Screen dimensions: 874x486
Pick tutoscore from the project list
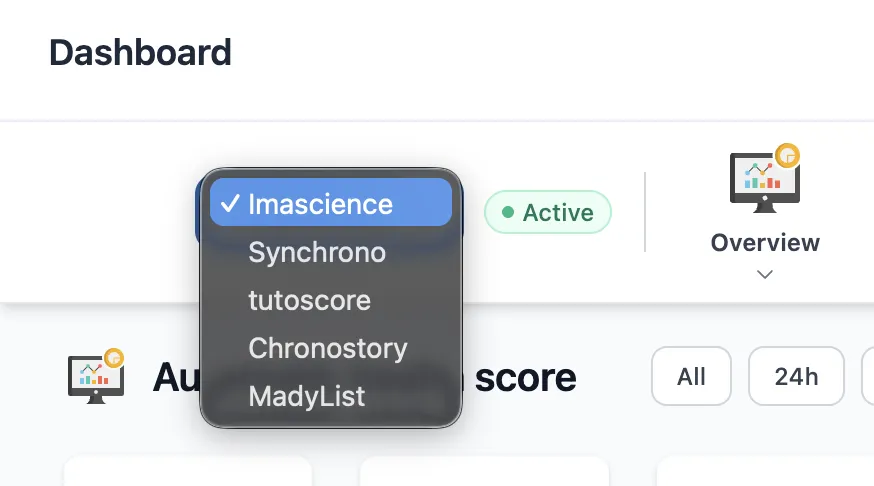tap(309, 300)
